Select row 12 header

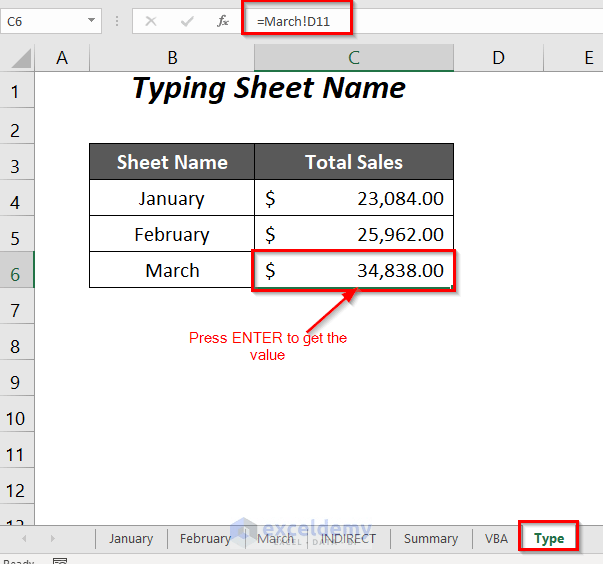tap(15, 486)
